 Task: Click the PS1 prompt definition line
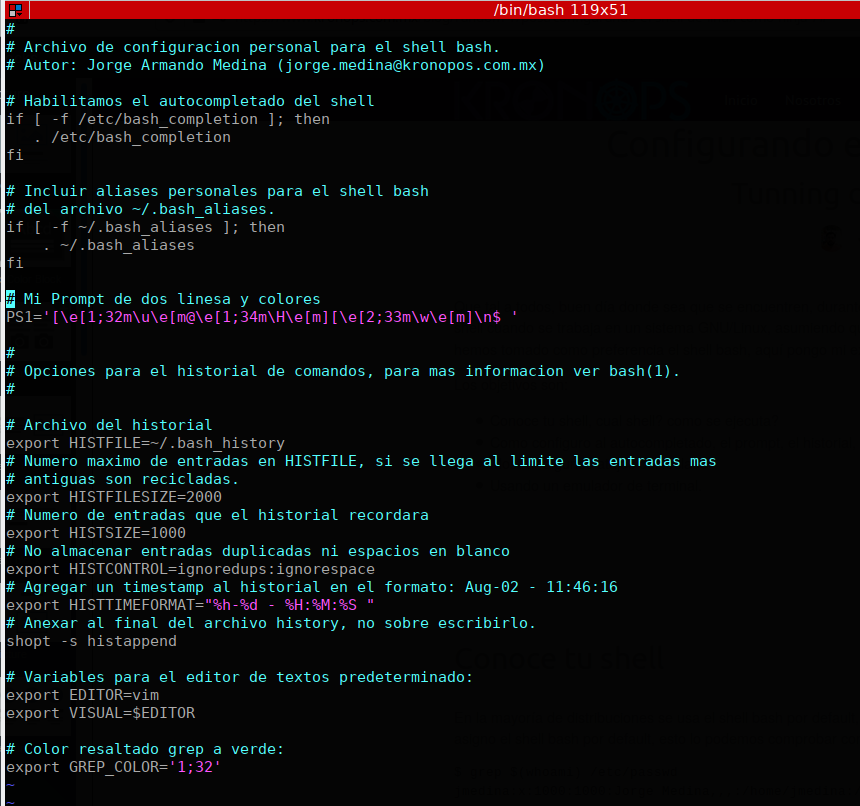click(x=260, y=317)
